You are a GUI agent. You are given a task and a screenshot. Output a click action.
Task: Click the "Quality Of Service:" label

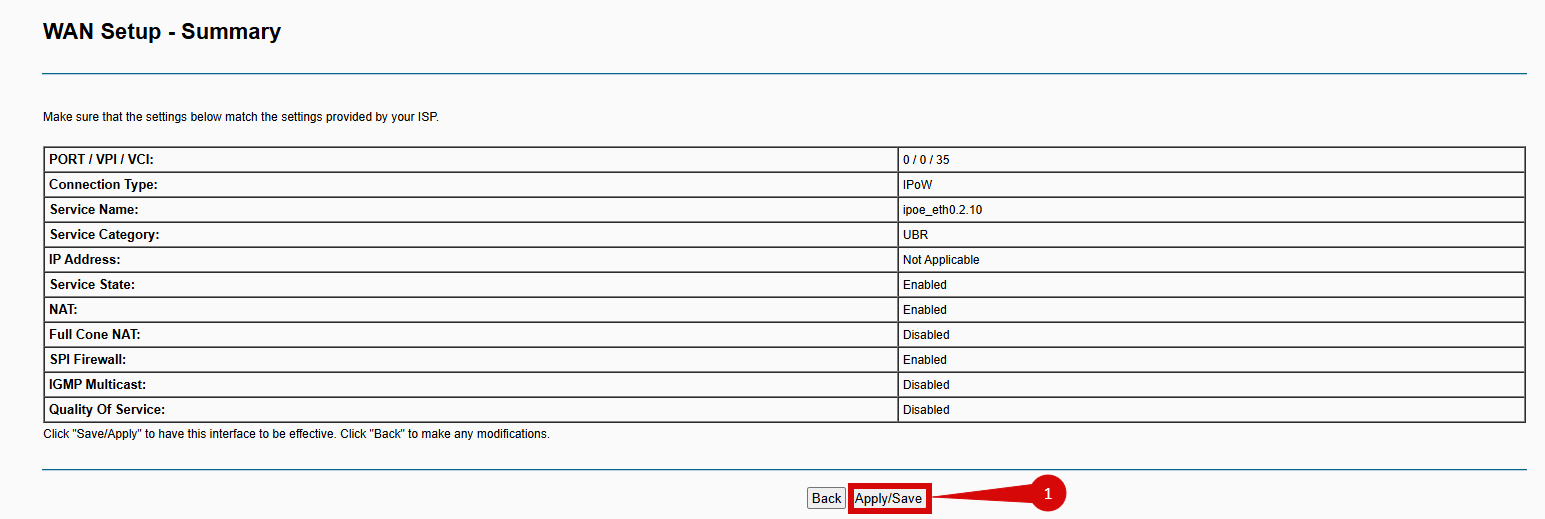[x=107, y=410]
